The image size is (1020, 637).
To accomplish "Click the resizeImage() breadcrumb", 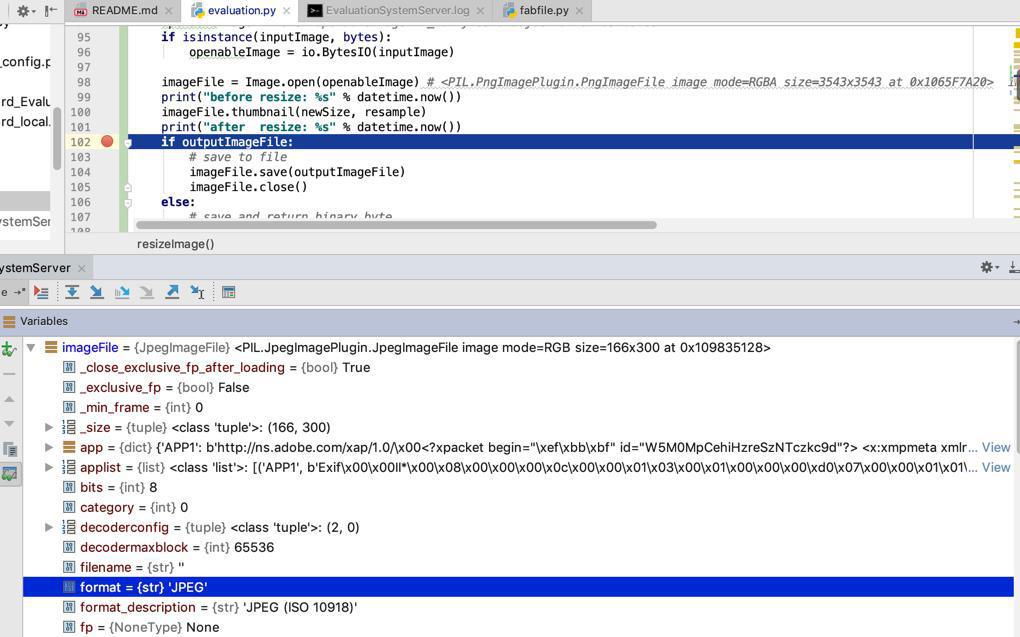I will click(175, 244).
